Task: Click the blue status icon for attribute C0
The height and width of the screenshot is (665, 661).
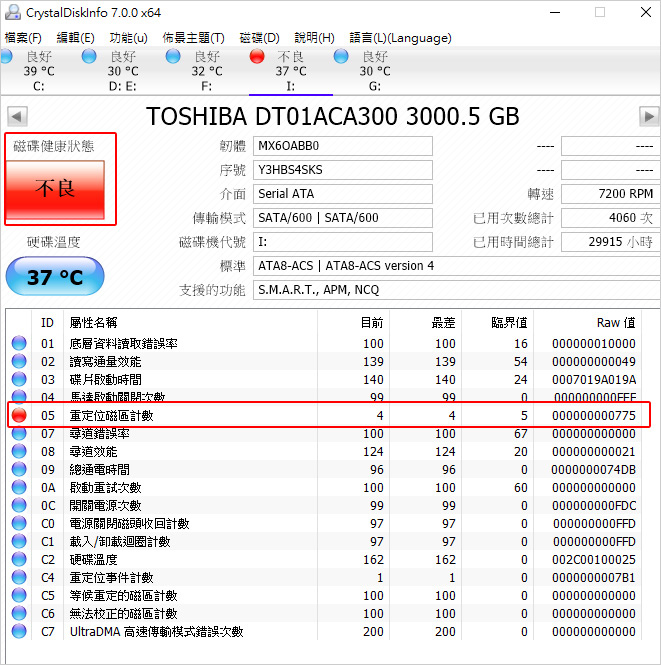Action: (19, 523)
